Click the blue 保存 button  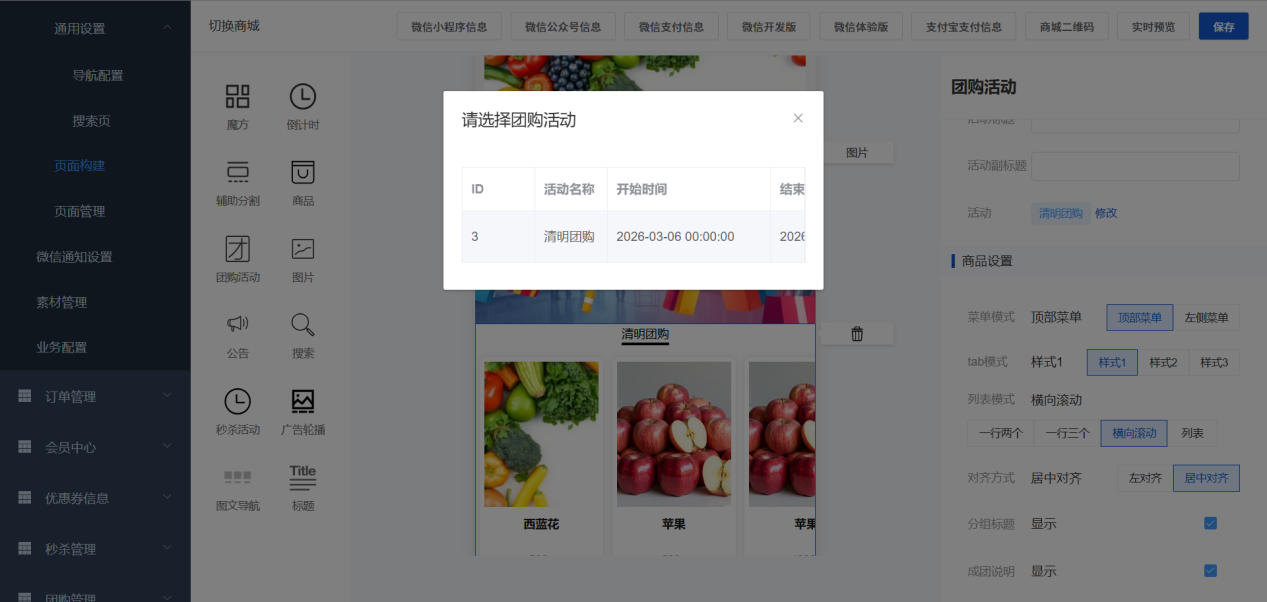click(1223, 27)
